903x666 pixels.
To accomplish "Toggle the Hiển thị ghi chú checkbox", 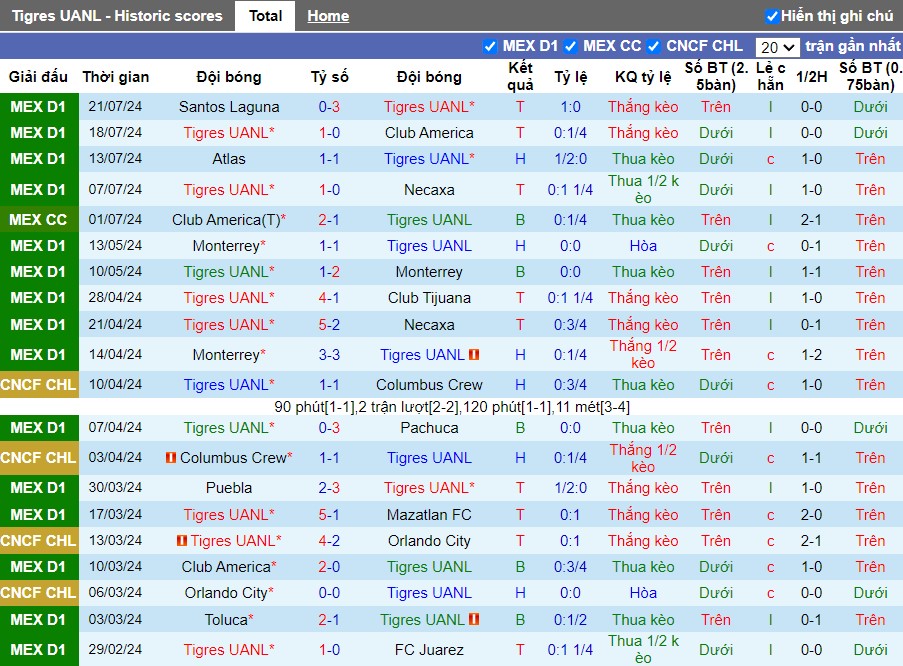I will click(x=772, y=16).
